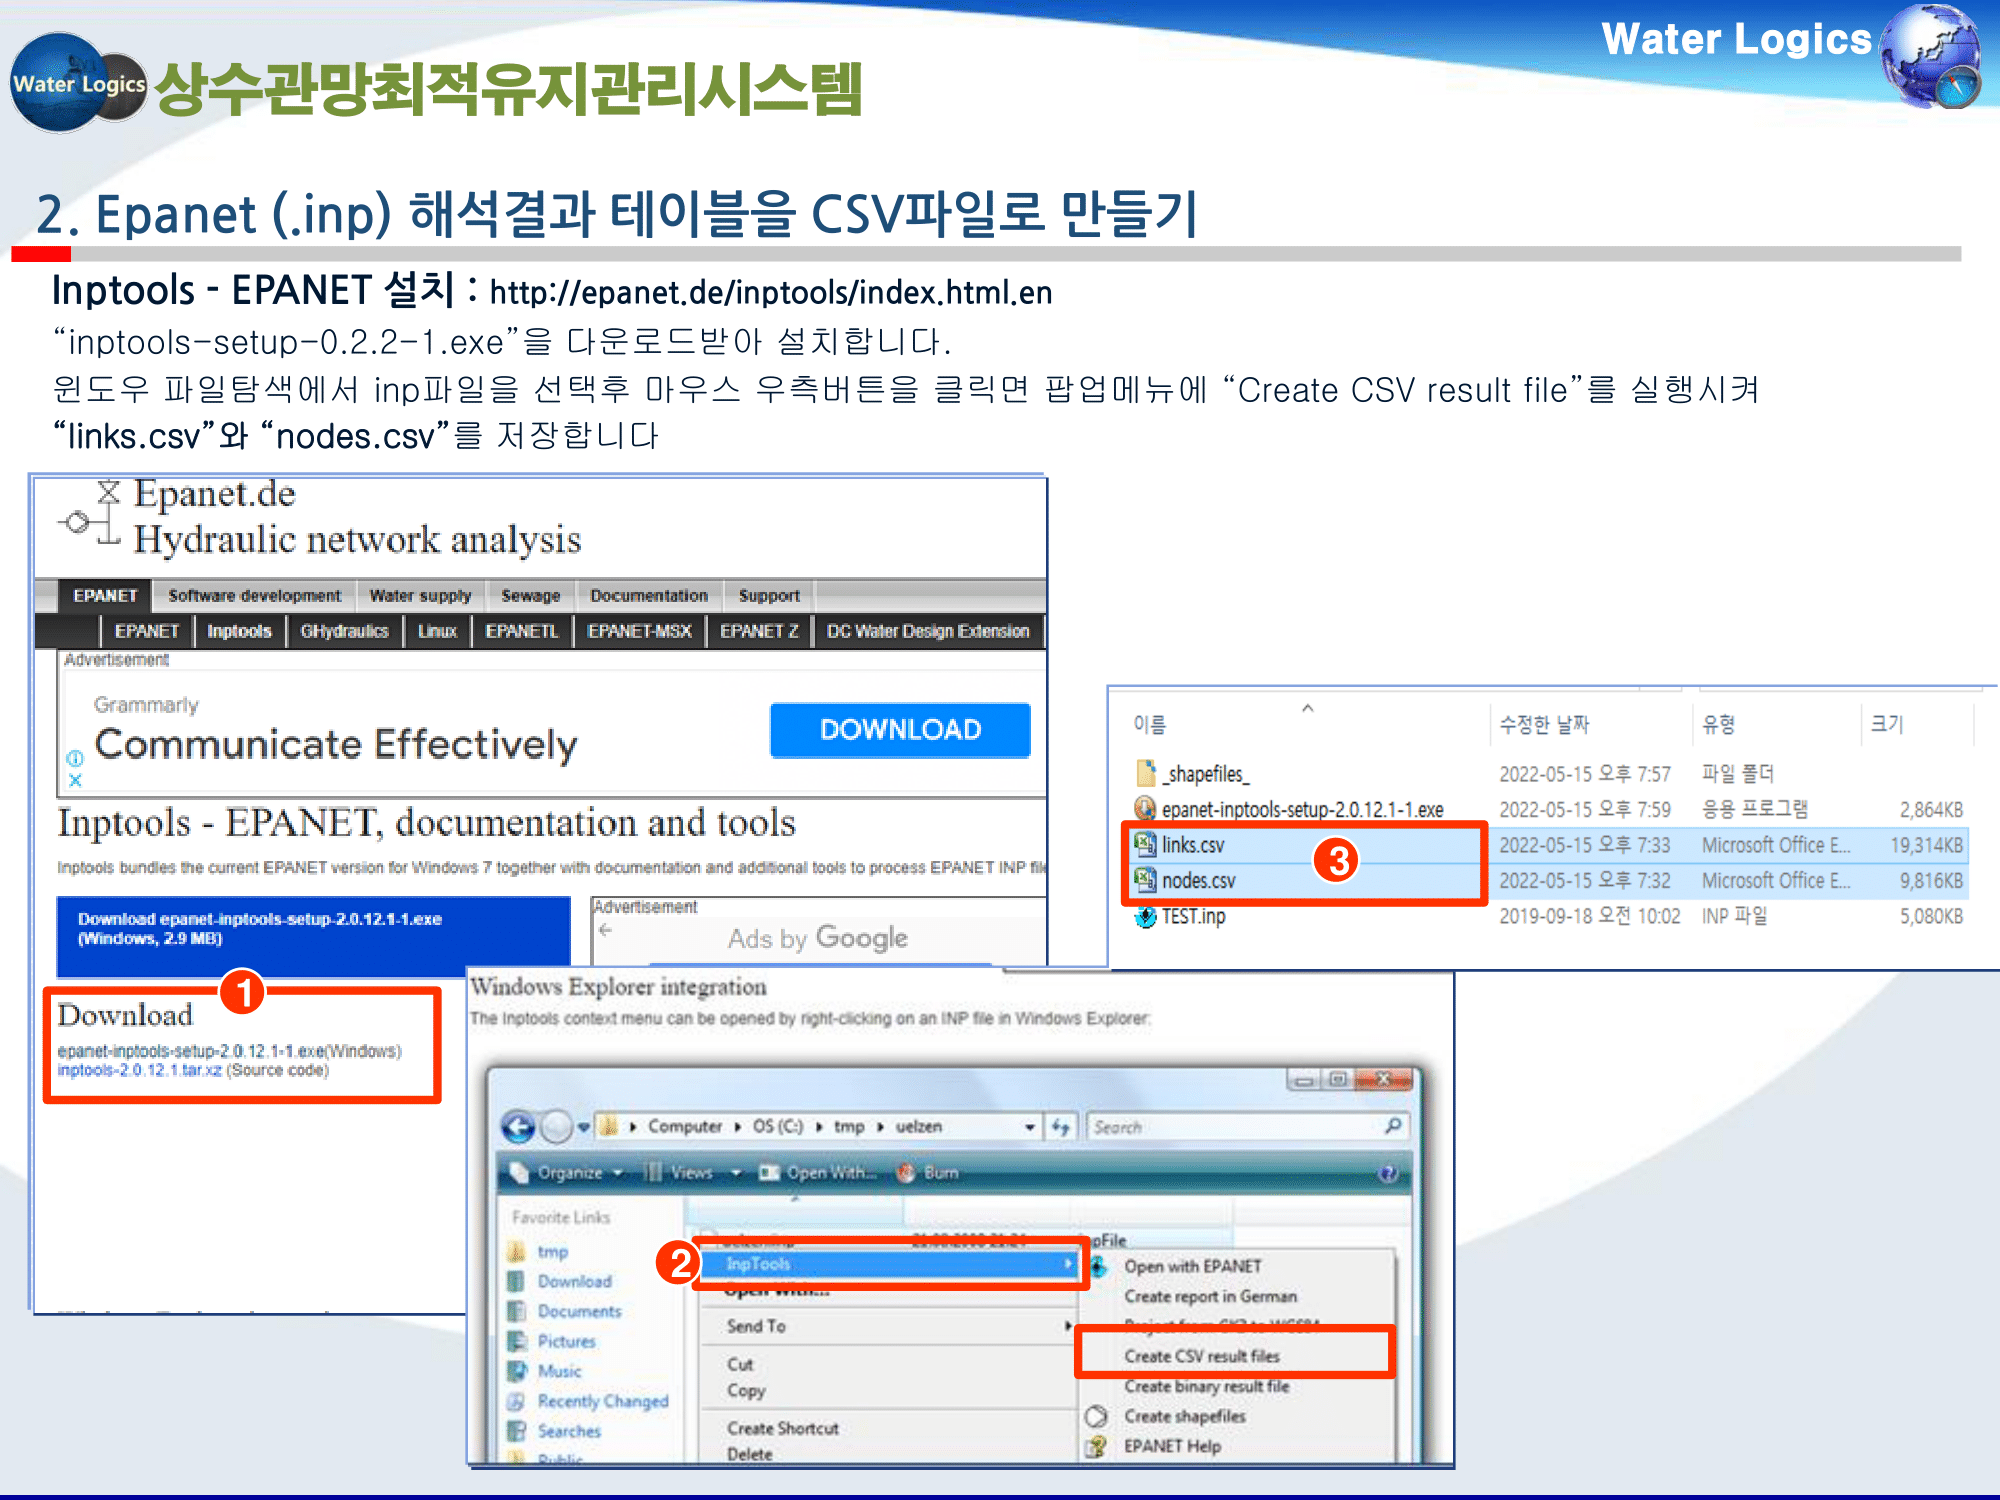Expand the InpTools submenu arrow
Screen dimensions: 2000x1500
point(1068,1263)
